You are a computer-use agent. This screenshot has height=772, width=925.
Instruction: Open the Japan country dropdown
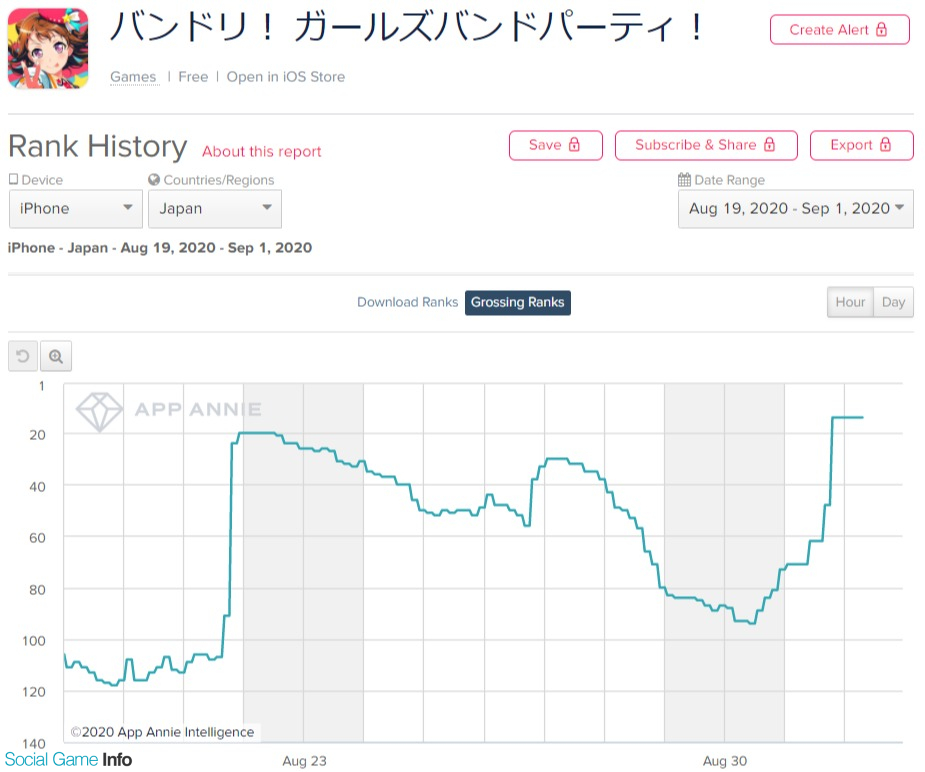click(x=214, y=208)
